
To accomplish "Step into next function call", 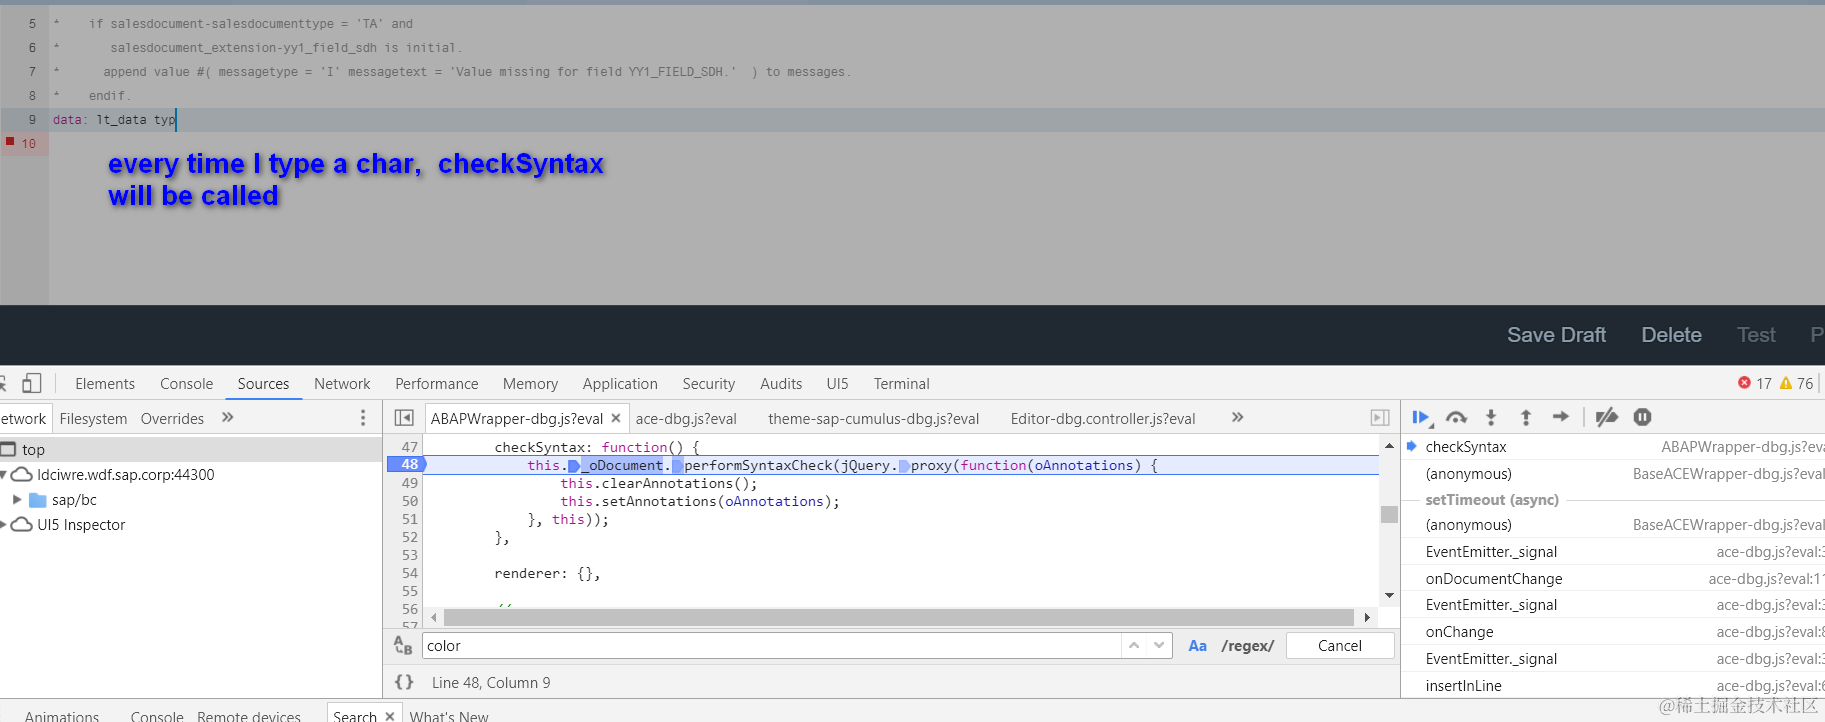I will pyautogui.click(x=1491, y=418).
